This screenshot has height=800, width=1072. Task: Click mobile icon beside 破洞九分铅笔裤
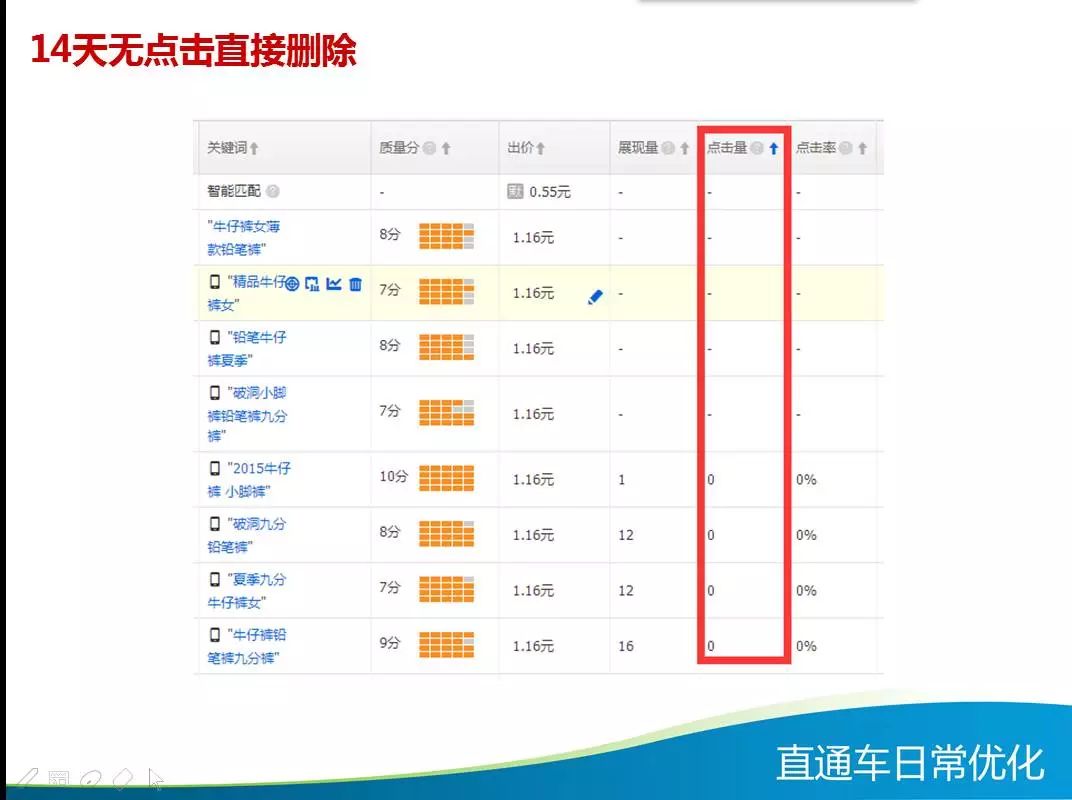(x=215, y=524)
